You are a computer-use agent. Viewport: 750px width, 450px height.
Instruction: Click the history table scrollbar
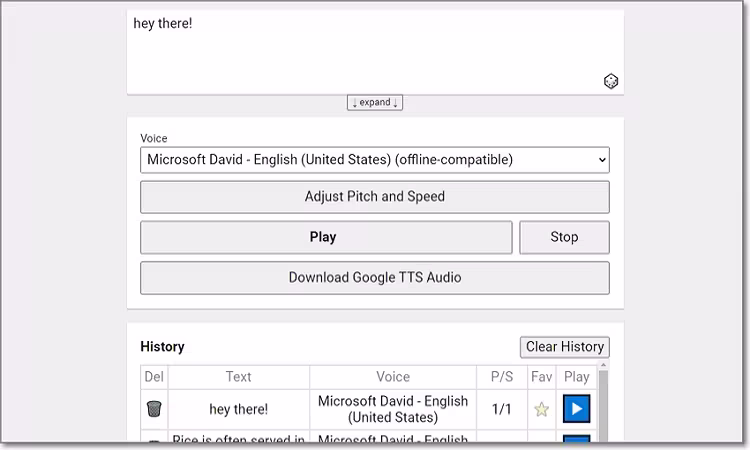click(x=603, y=405)
